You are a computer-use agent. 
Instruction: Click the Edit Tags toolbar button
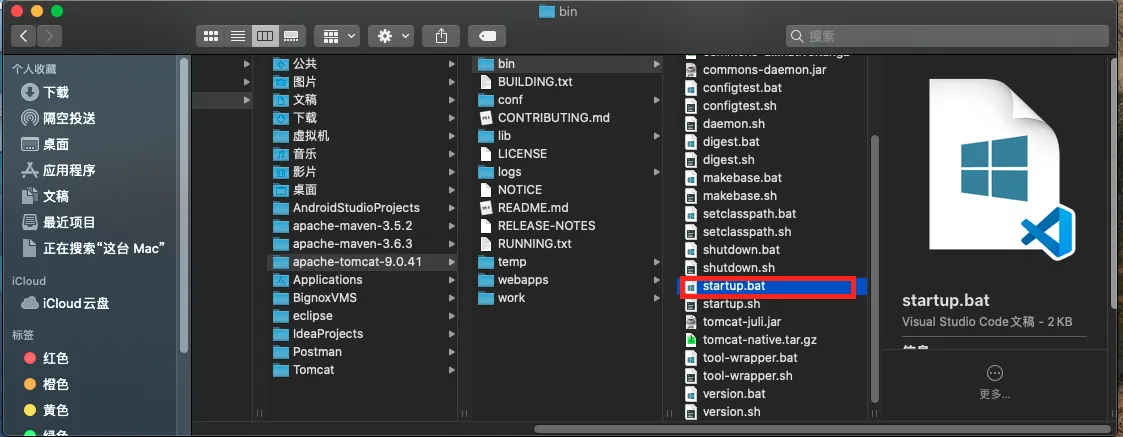487,36
